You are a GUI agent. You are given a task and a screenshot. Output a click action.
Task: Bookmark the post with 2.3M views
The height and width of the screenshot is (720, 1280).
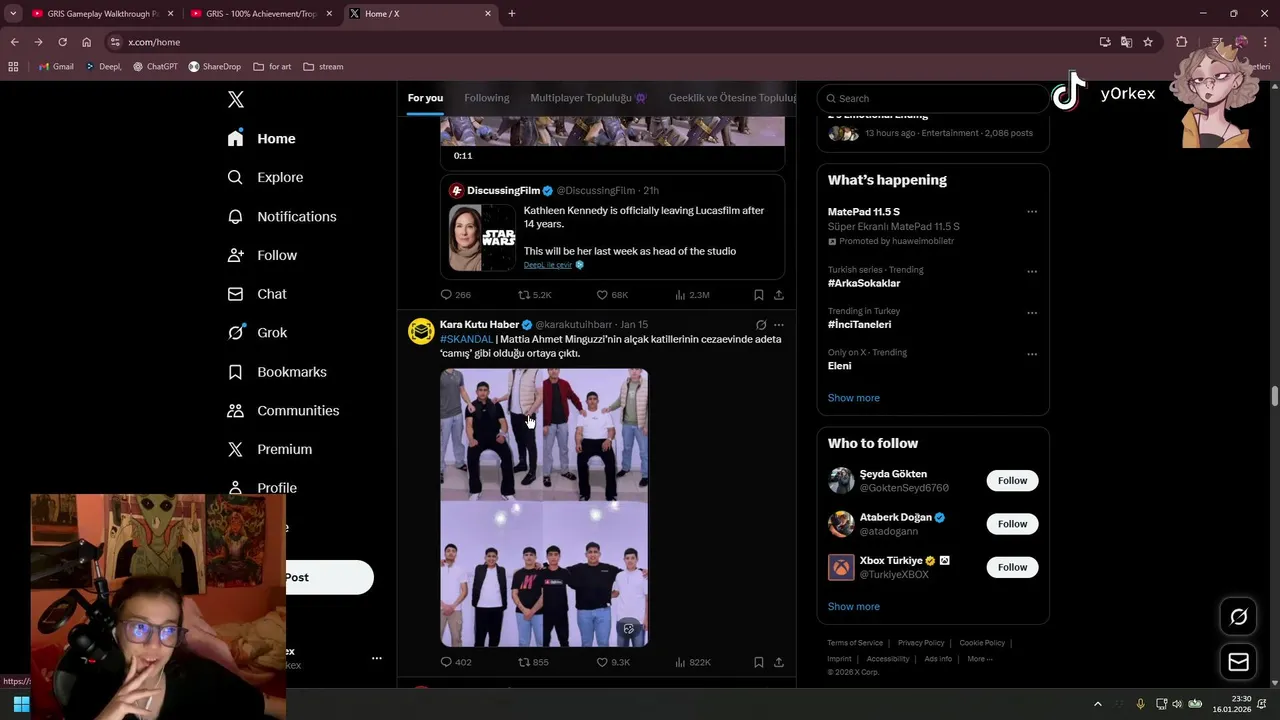759,295
